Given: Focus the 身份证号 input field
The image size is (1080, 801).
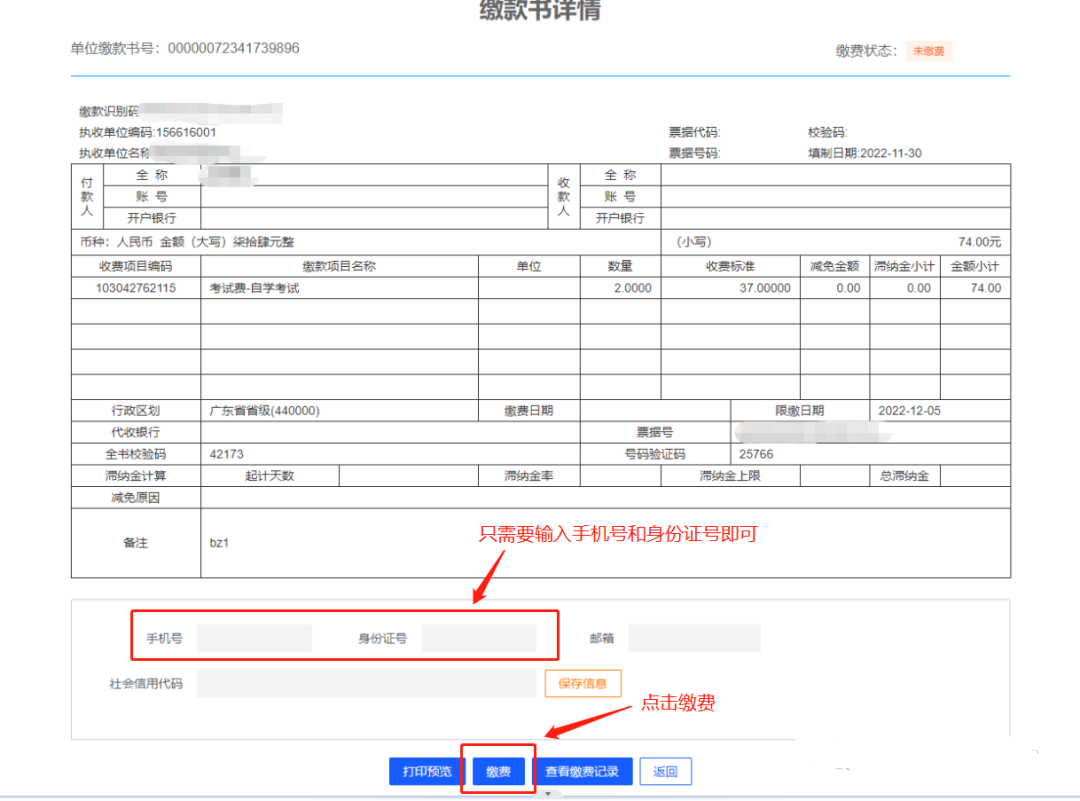Looking at the screenshot, I should [x=478, y=638].
